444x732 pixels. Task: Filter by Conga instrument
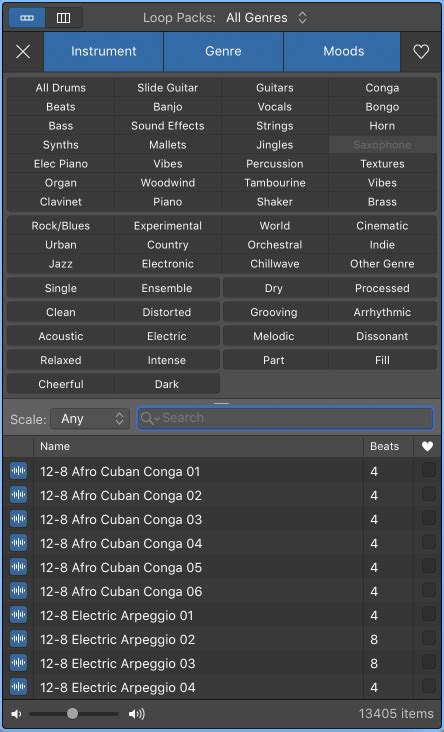(382, 88)
